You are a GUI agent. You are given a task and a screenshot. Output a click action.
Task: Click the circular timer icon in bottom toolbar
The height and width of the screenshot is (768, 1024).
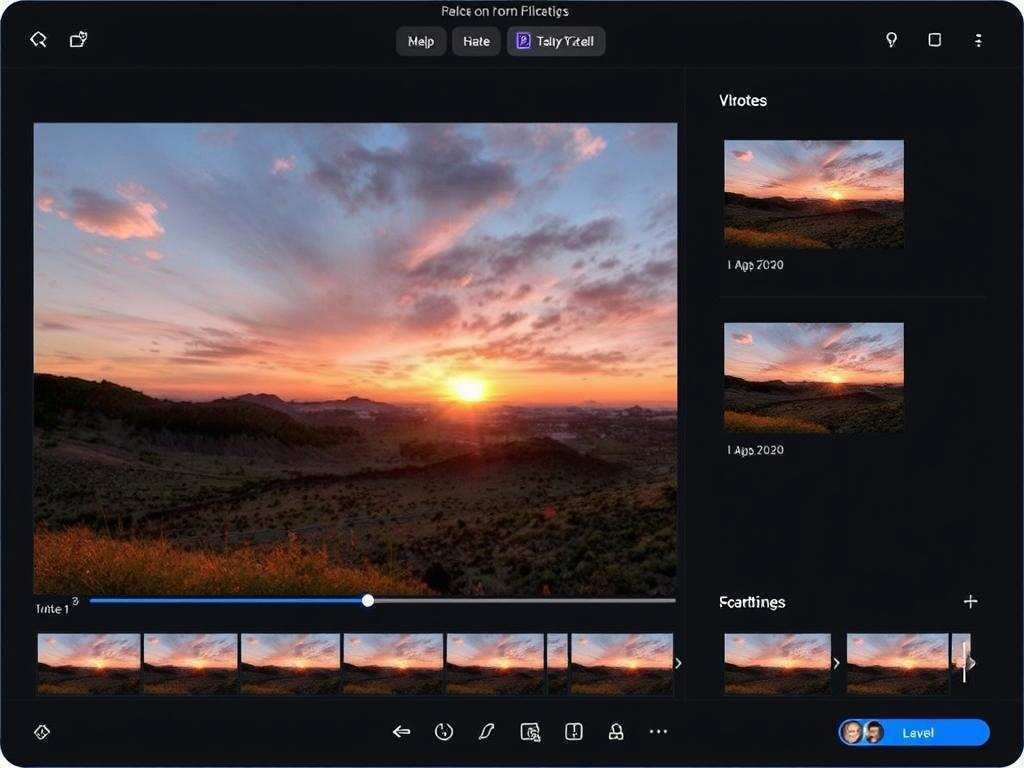tap(444, 732)
